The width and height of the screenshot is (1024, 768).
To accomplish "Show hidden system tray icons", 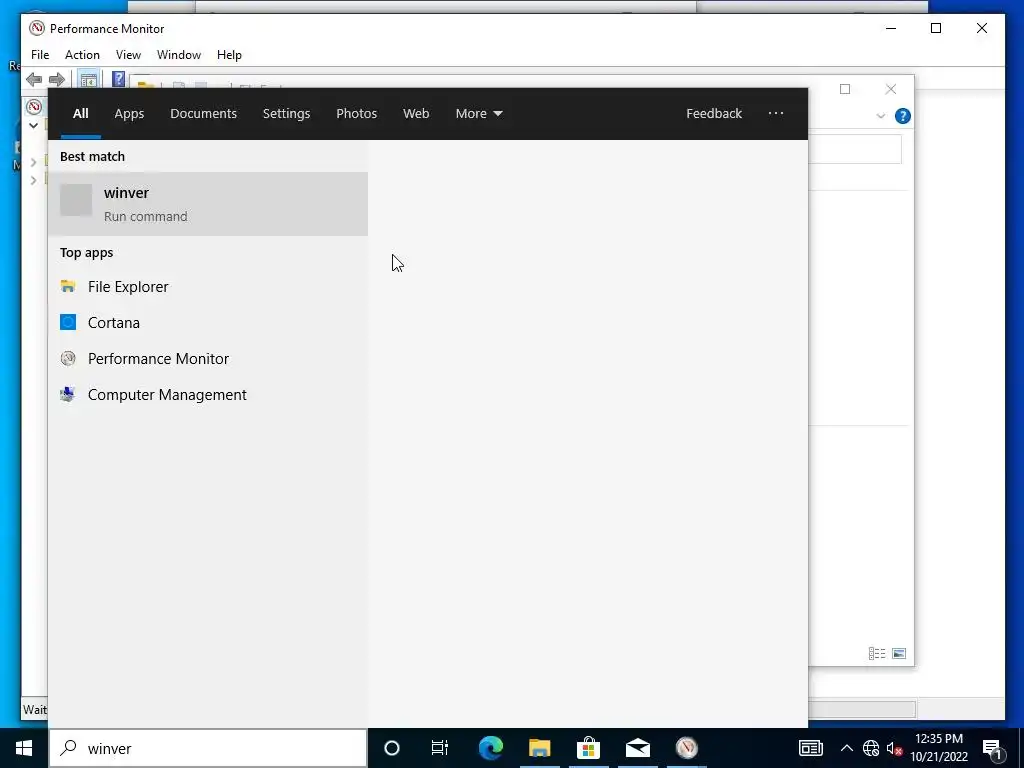I will click(846, 748).
